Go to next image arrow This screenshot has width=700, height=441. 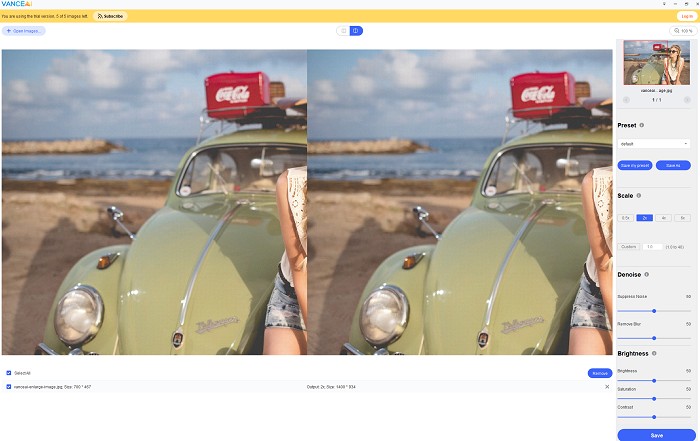click(x=687, y=99)
